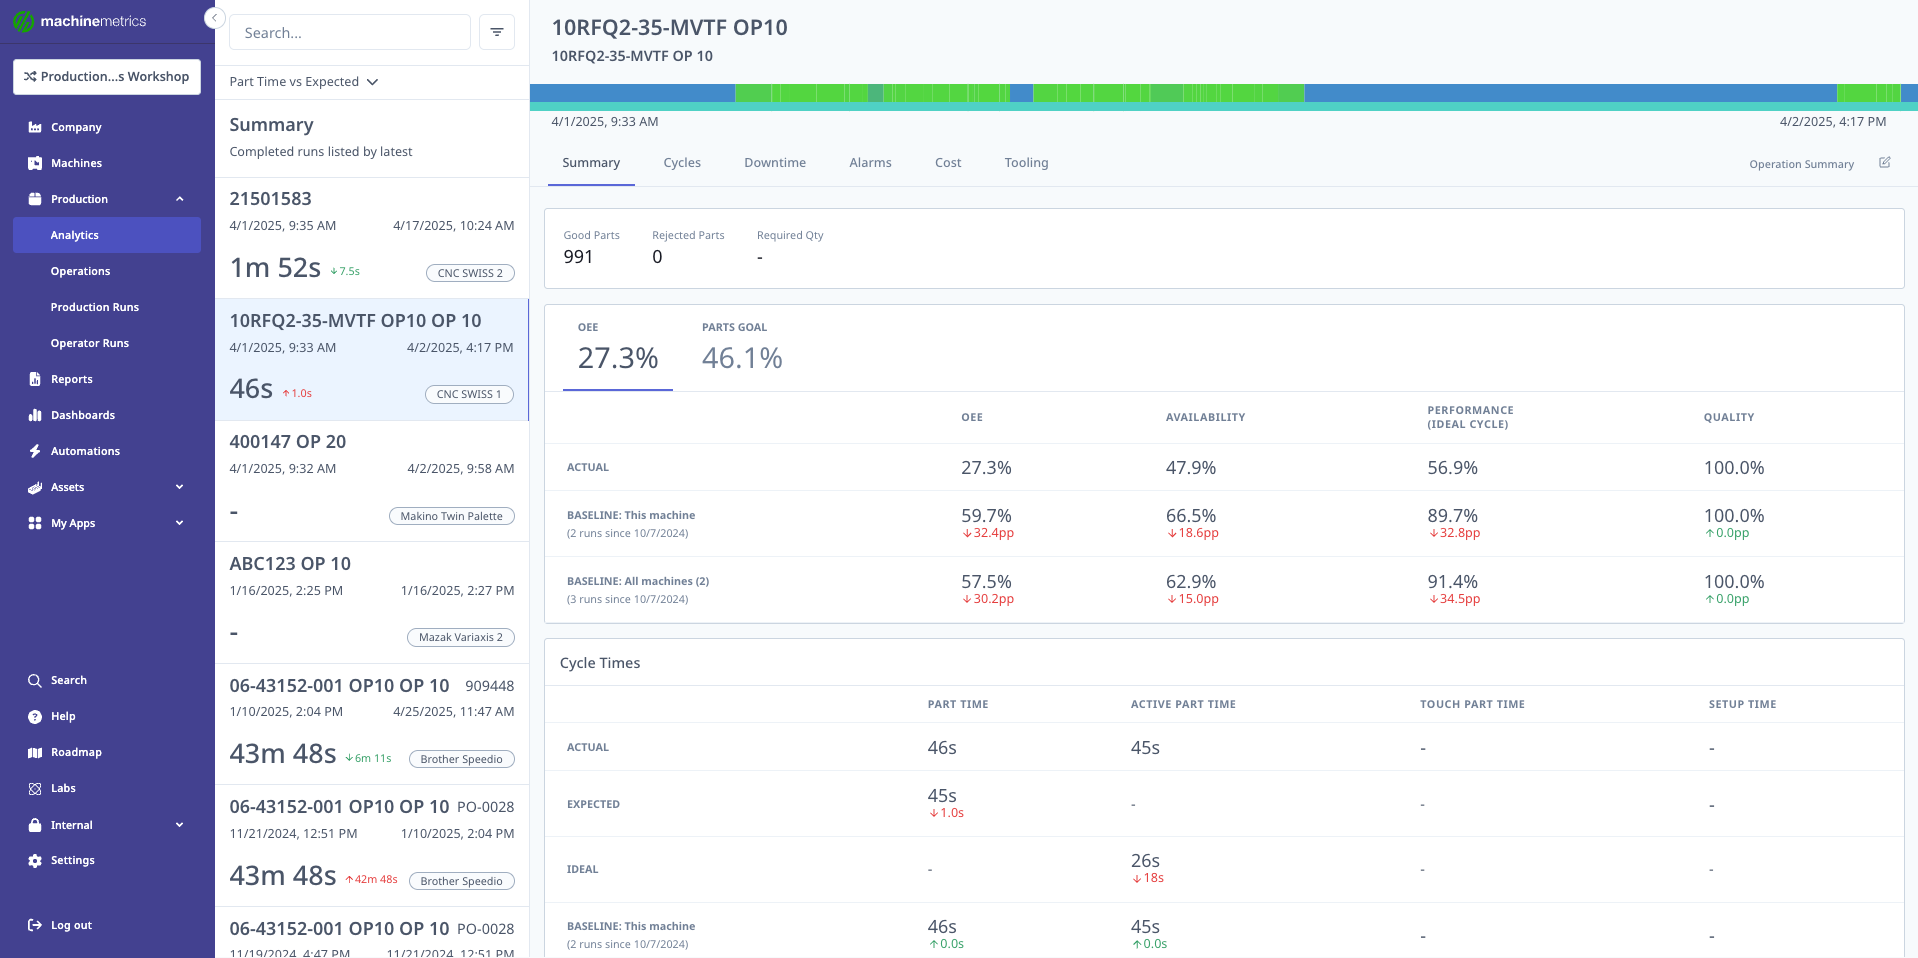The image size is (1918, 958).
Task: Click the Labs icon in sidebar
Action: 35,788
